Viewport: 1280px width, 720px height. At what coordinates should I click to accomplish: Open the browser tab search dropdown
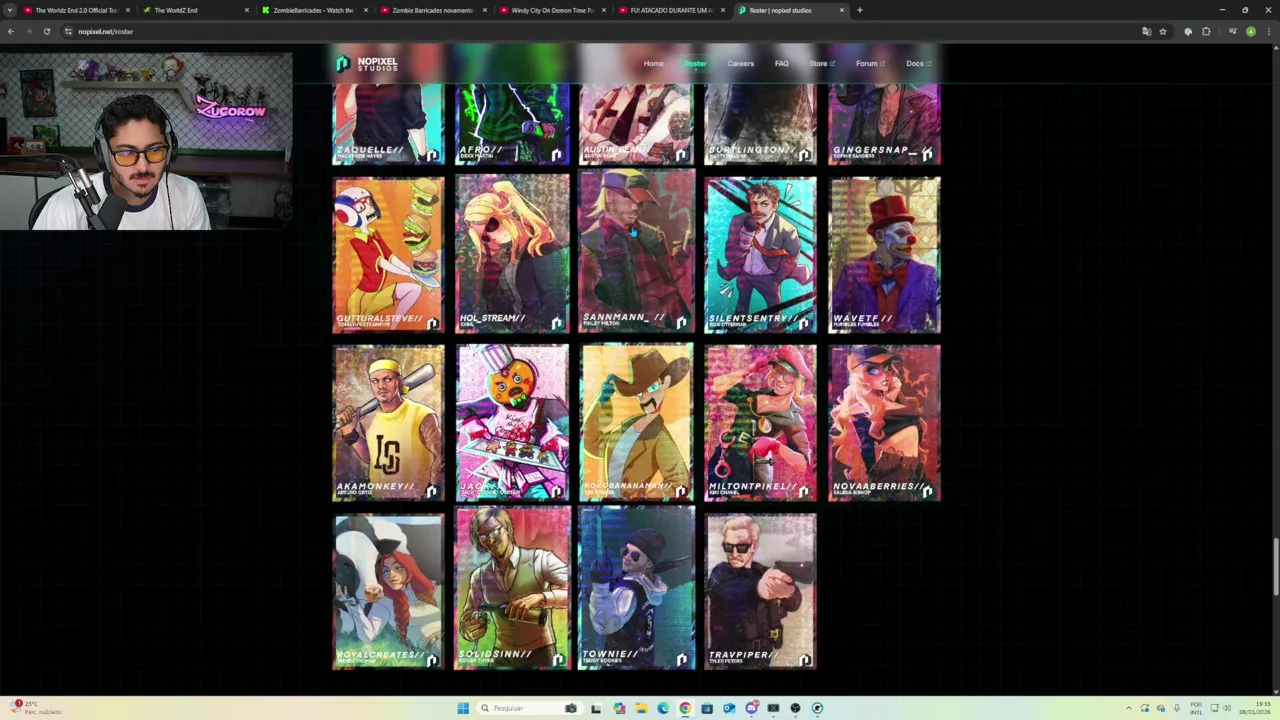pos(10,10)
